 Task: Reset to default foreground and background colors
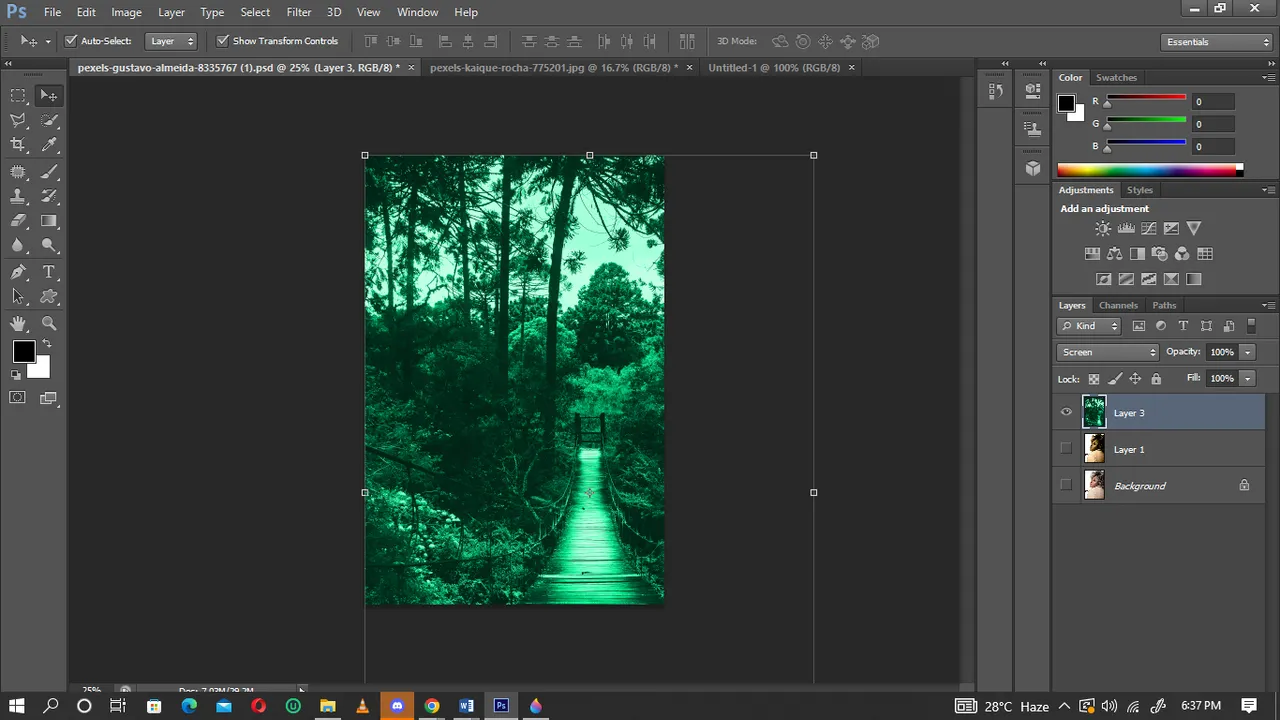(x=16, y=375)
